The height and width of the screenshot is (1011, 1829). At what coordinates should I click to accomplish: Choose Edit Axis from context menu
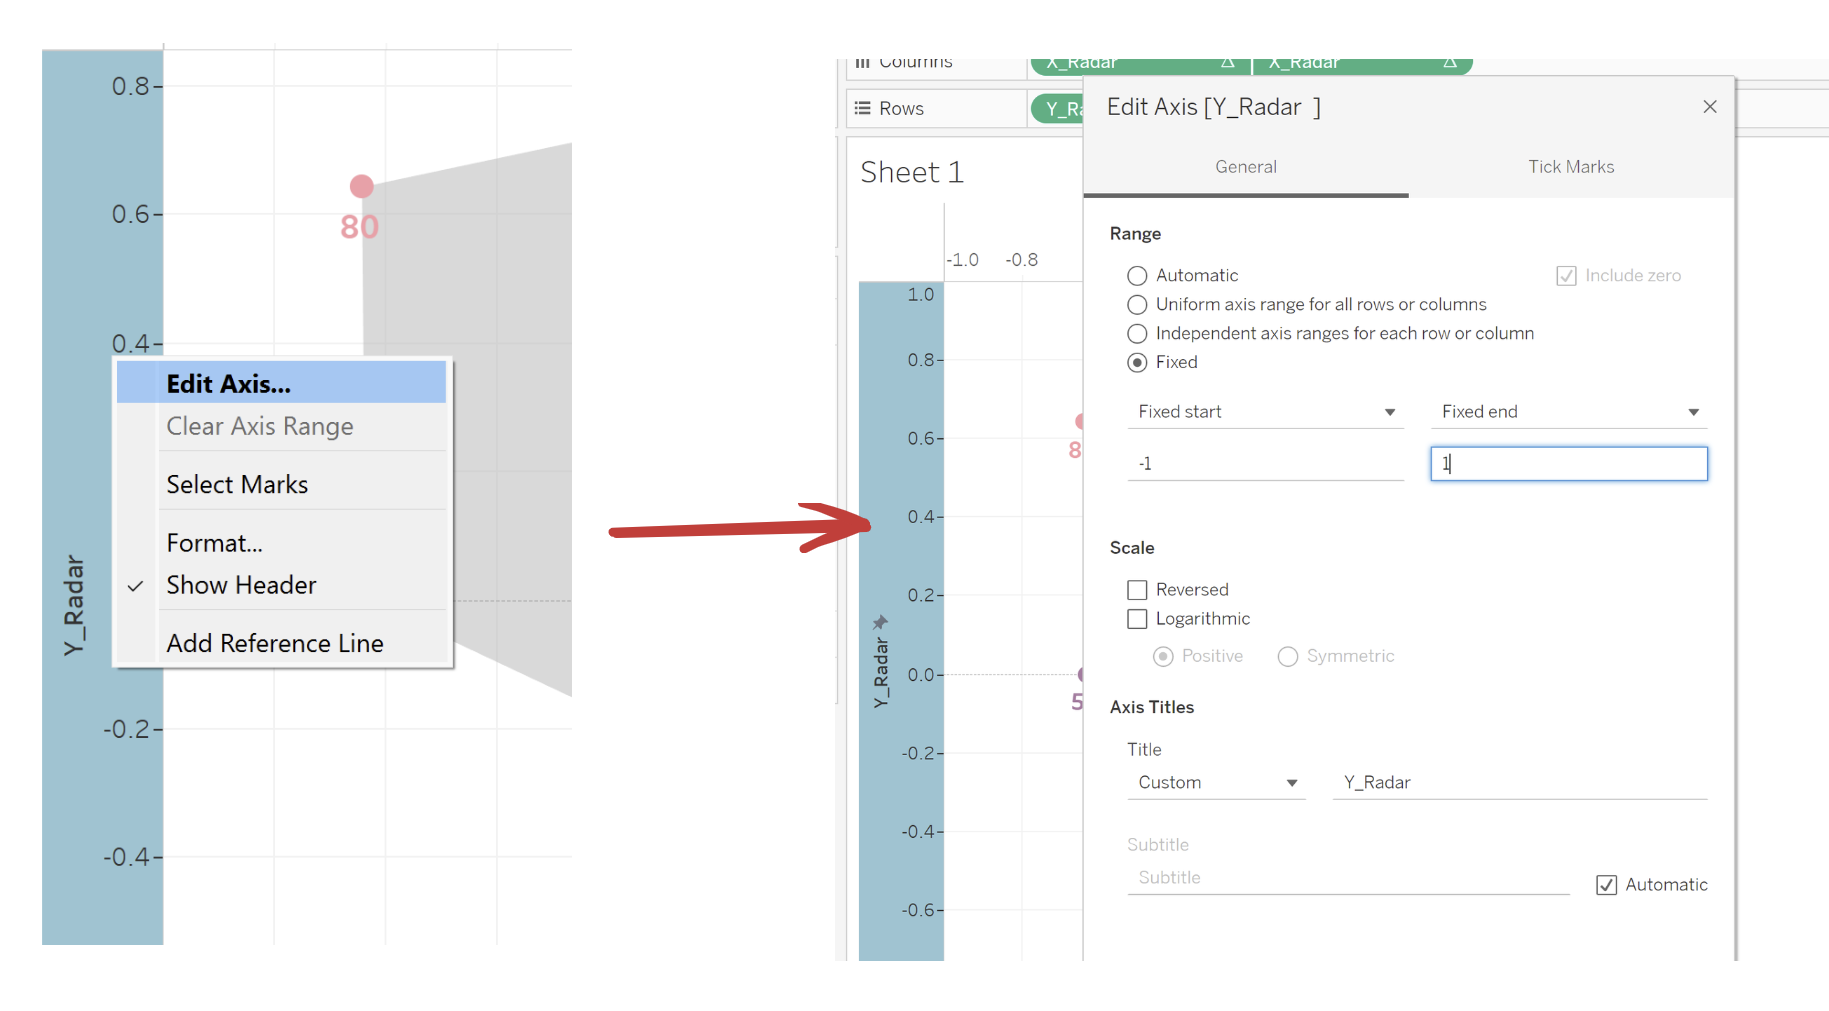229,384
